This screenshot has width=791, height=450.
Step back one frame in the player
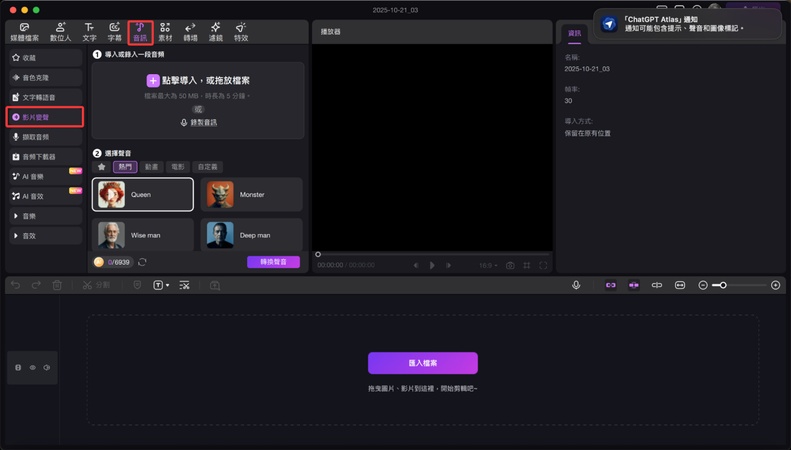click(416, 265)
